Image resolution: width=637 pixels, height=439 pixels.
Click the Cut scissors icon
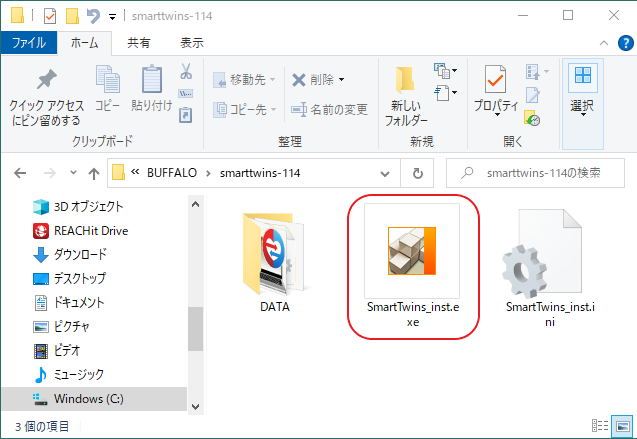[x=186, y=72]
